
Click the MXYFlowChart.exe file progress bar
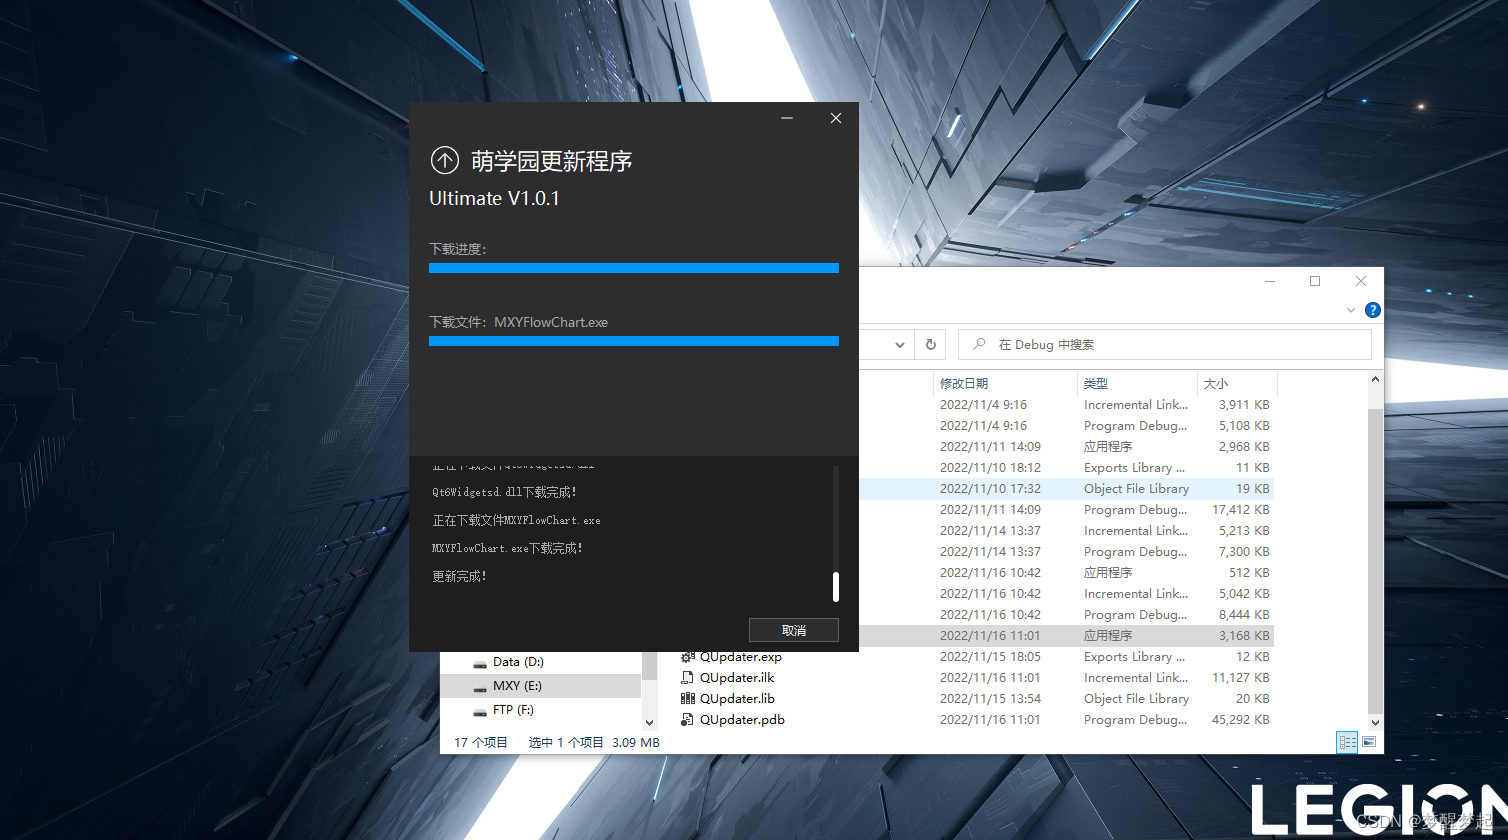tap(634, 341)
